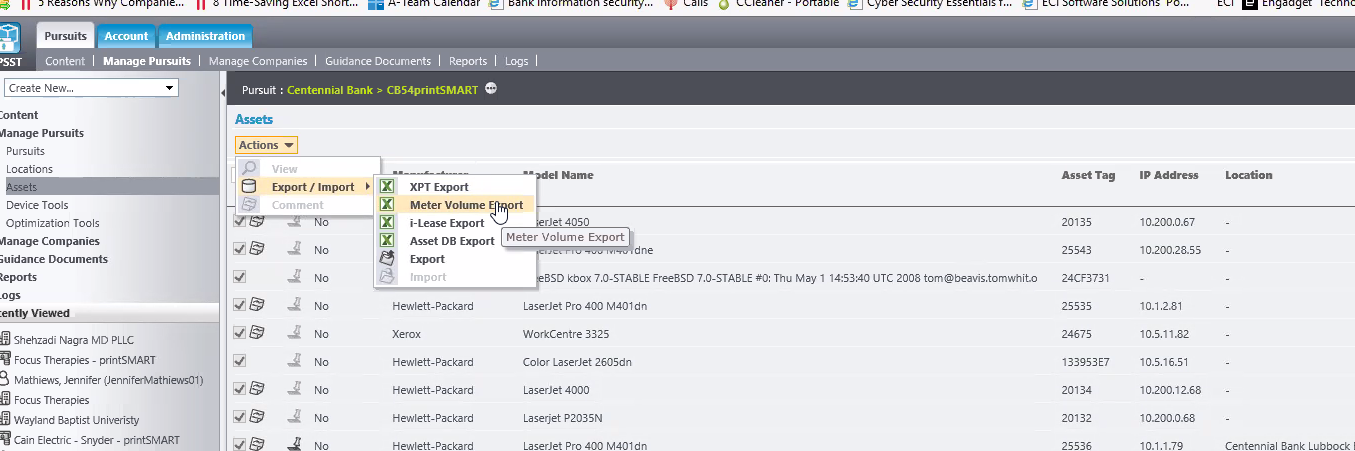Click the PSST cube logo icon
Image resolution: width=1355 pixels, height=451 pixels.
click(x=9, y=39)
